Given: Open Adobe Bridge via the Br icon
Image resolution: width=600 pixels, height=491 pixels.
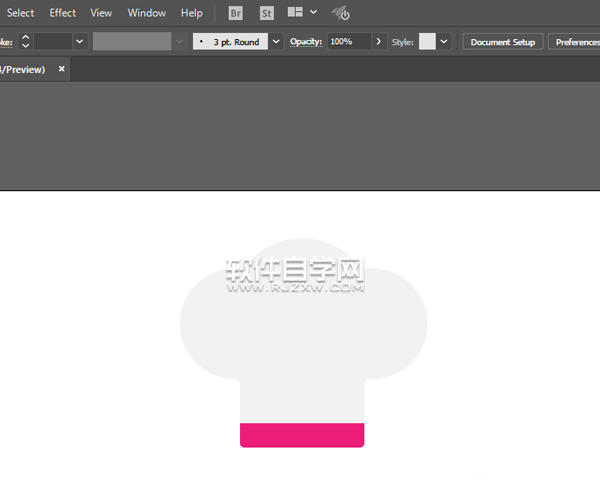Looking at the screenshot, I should [x=236, y=13].
